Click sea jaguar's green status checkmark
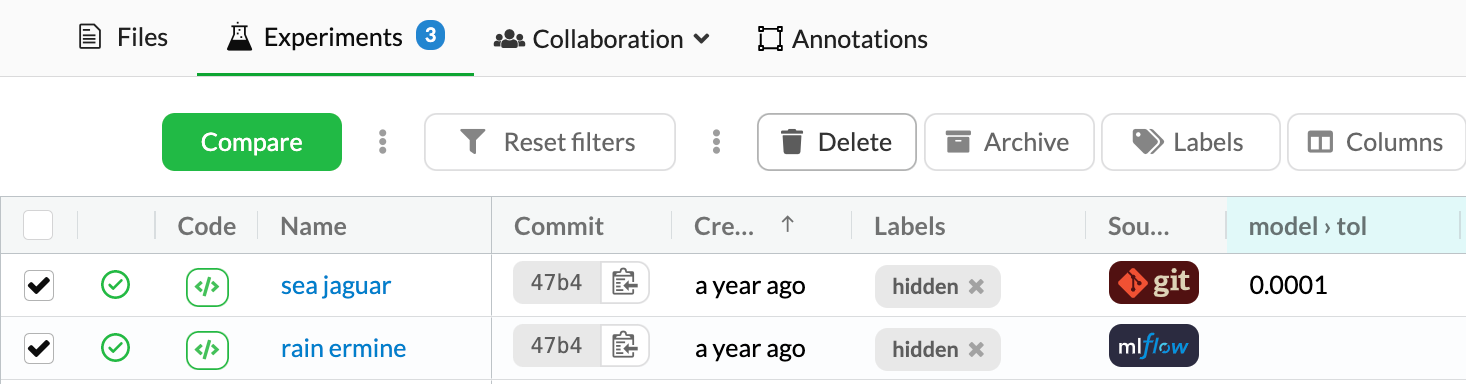Screen dimensions: 1466x384 pos(116,286)
